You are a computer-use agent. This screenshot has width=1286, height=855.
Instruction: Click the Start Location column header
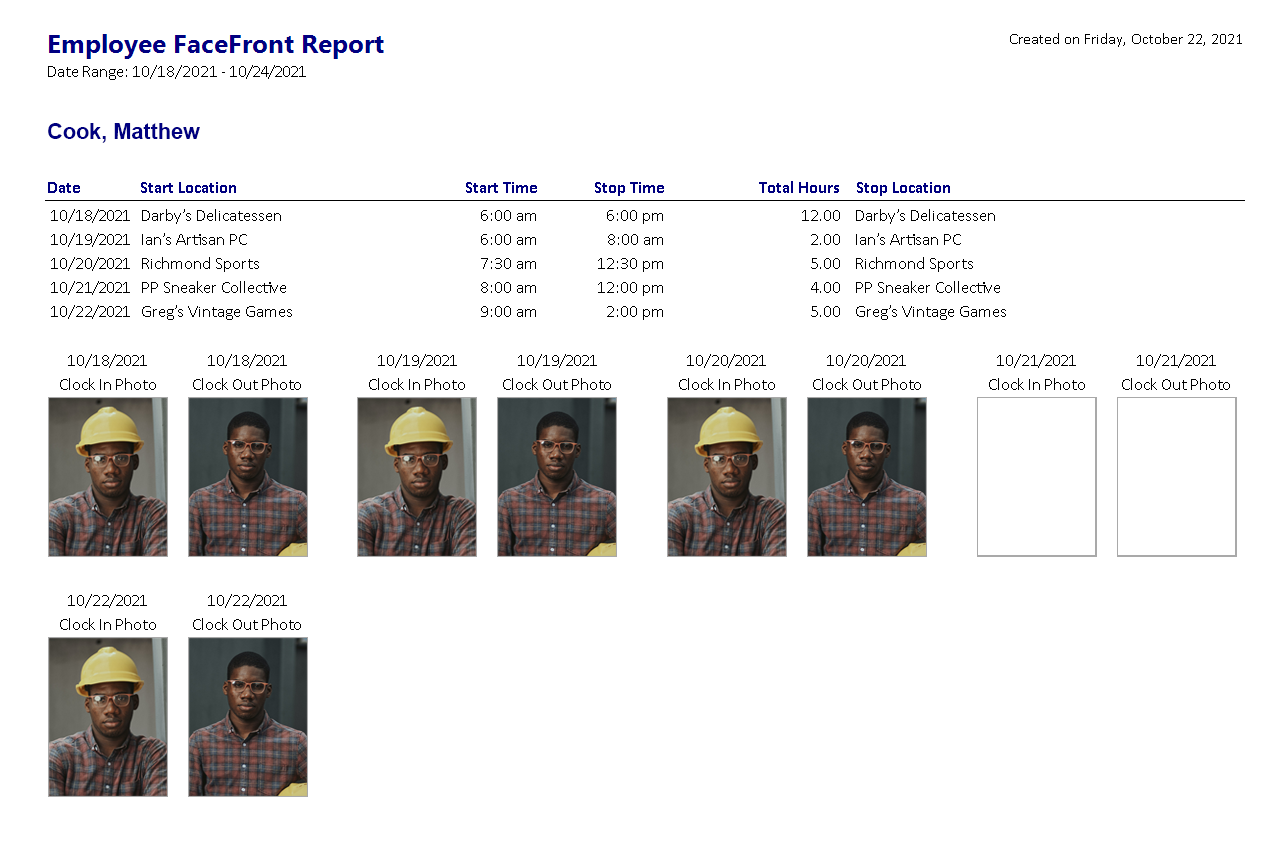pyautogui.click(x=188, y=188)
